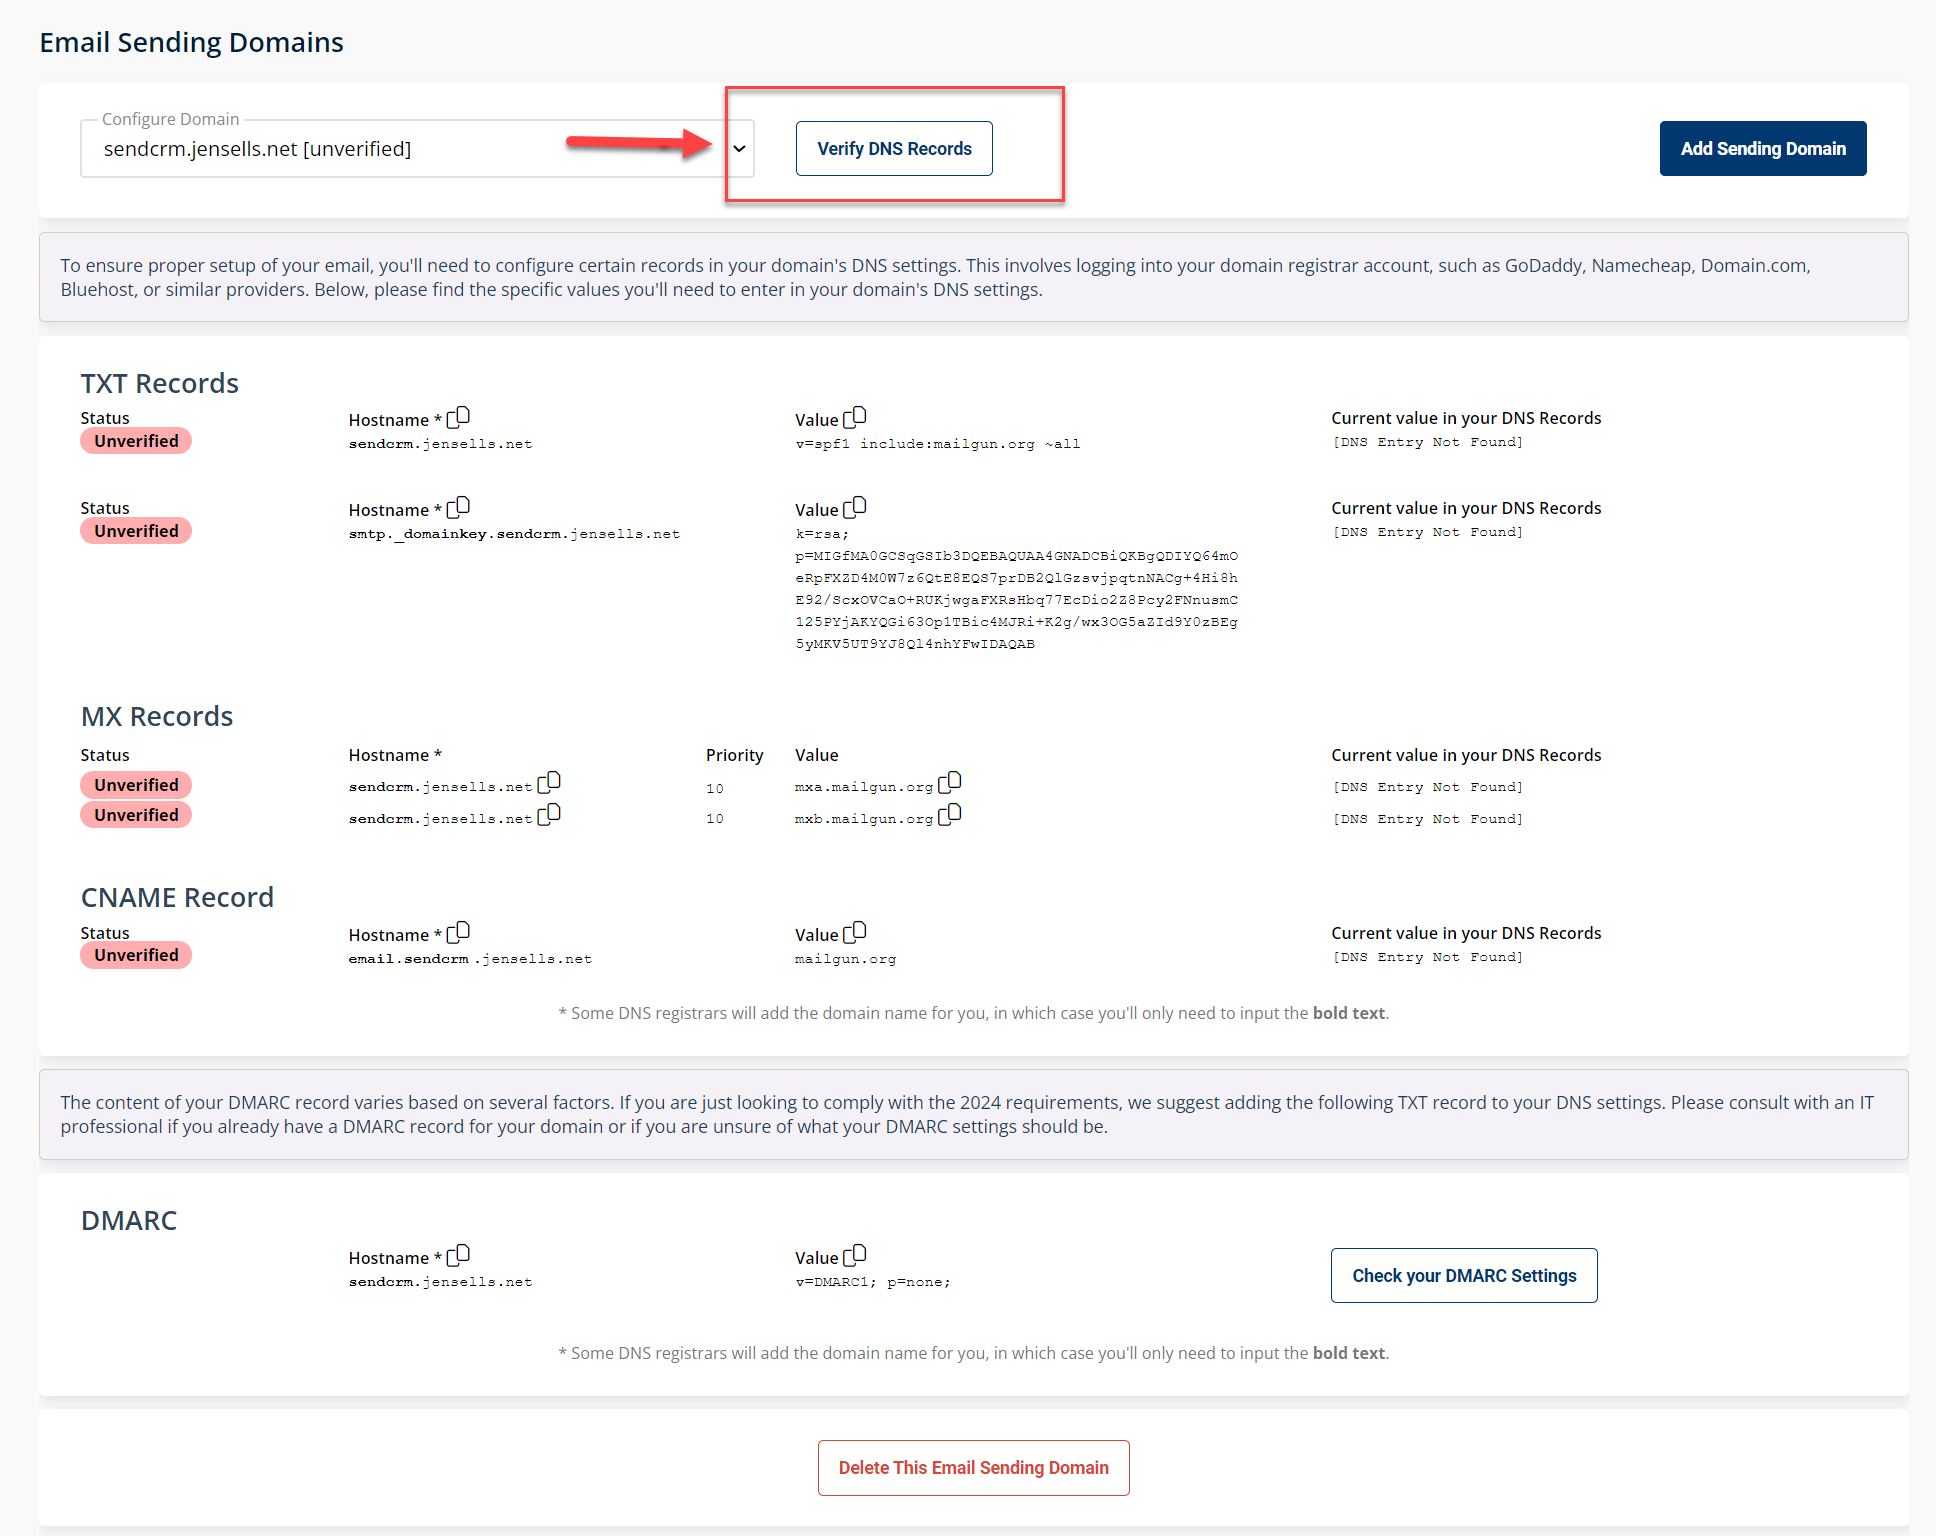This screenshot has height=1536, width=1936.
Task: Click the Verify DNS Records button
Action: (x=893, y=148)
